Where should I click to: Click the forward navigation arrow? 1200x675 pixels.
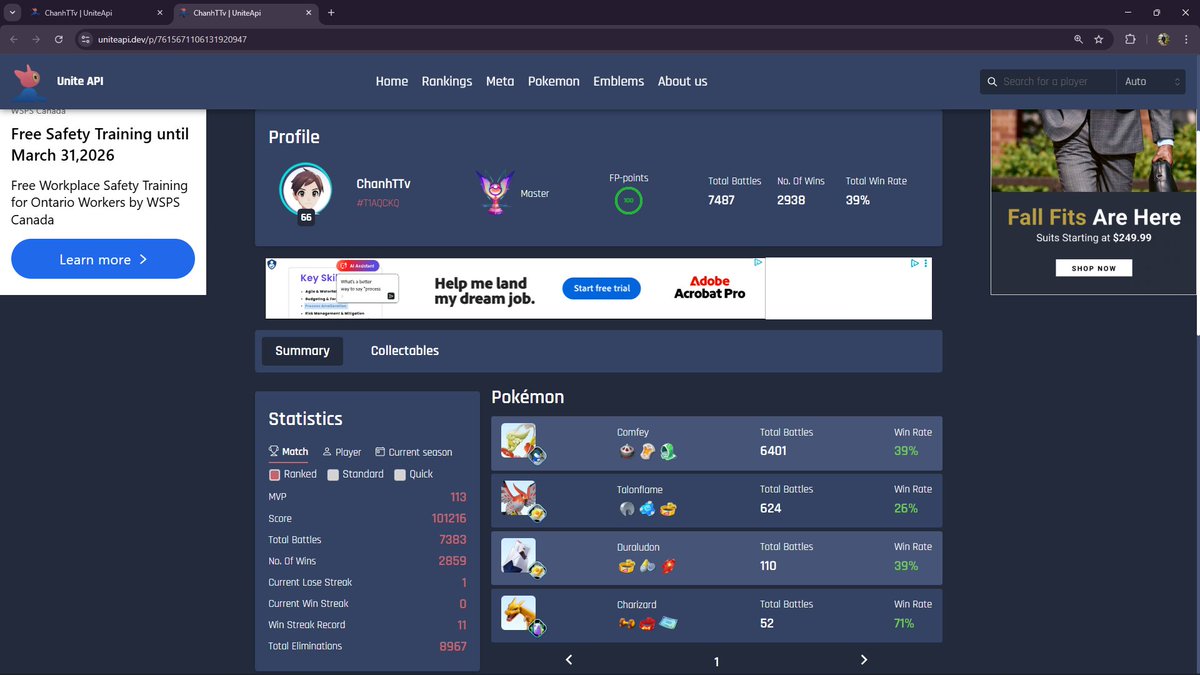tap(36, 39)
